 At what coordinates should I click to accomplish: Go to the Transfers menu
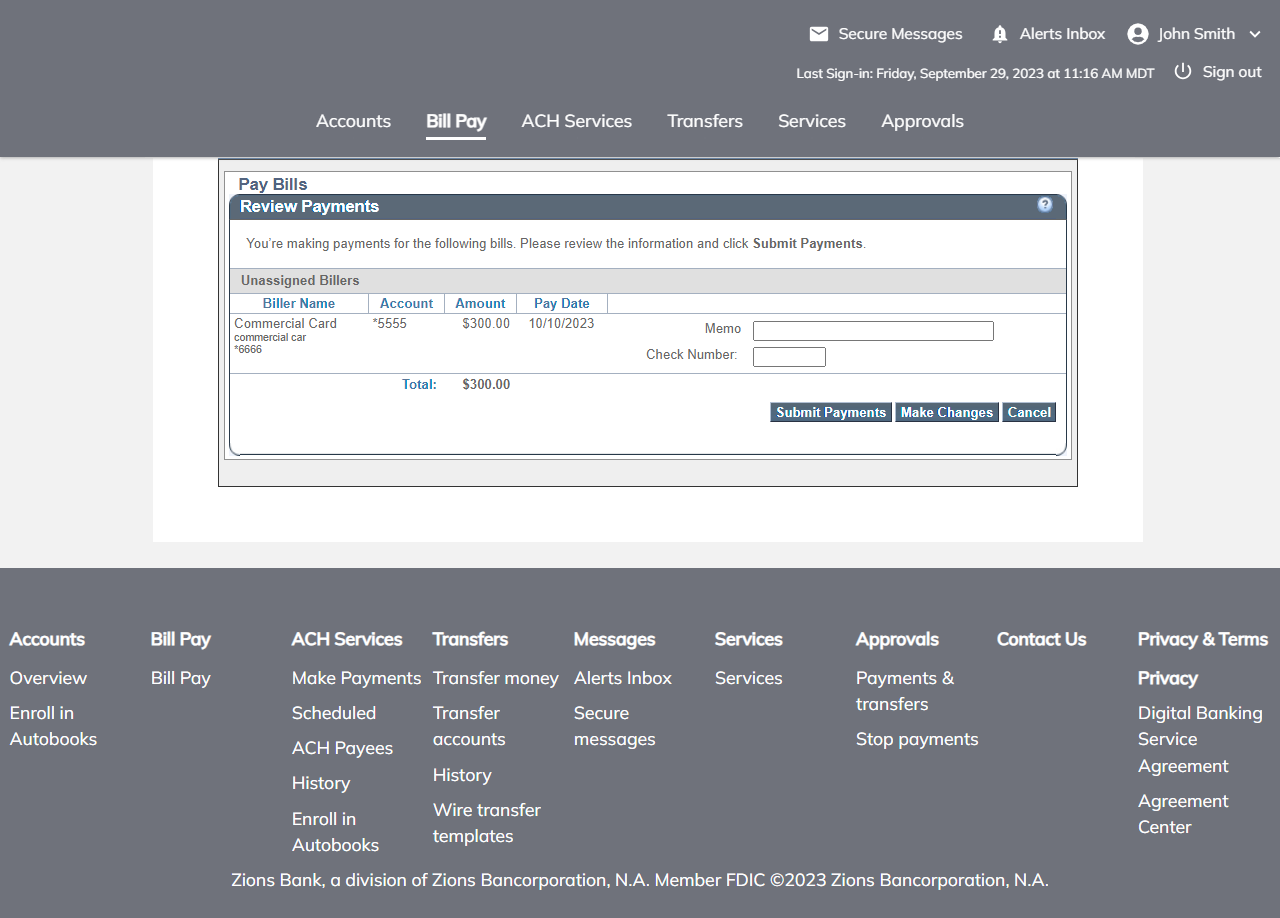705,121
